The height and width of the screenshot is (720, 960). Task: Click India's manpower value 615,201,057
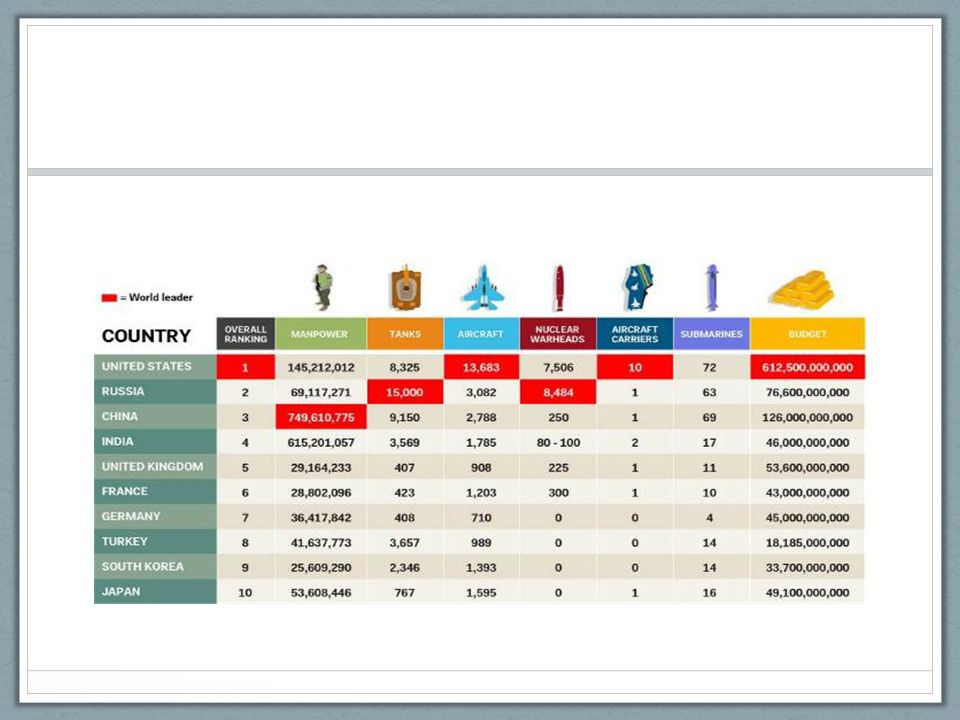pyautogui.click(x=321, y=443)
